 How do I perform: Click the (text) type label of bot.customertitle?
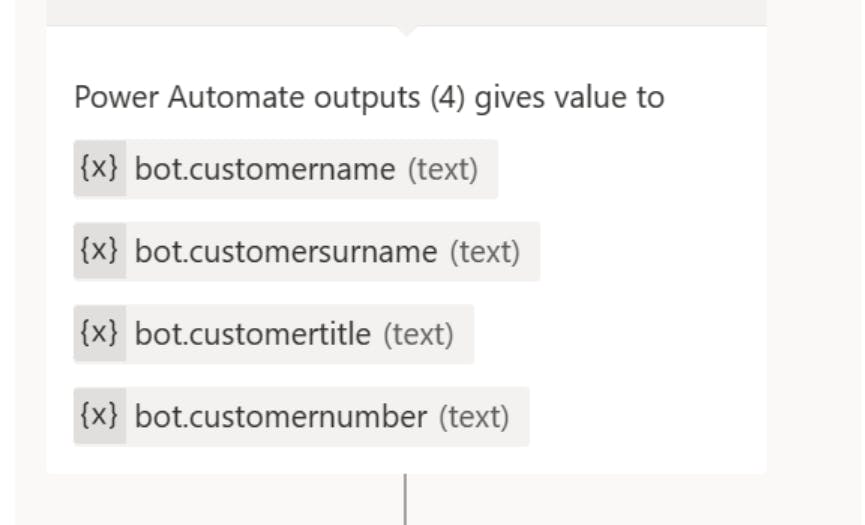click(419, 335)
